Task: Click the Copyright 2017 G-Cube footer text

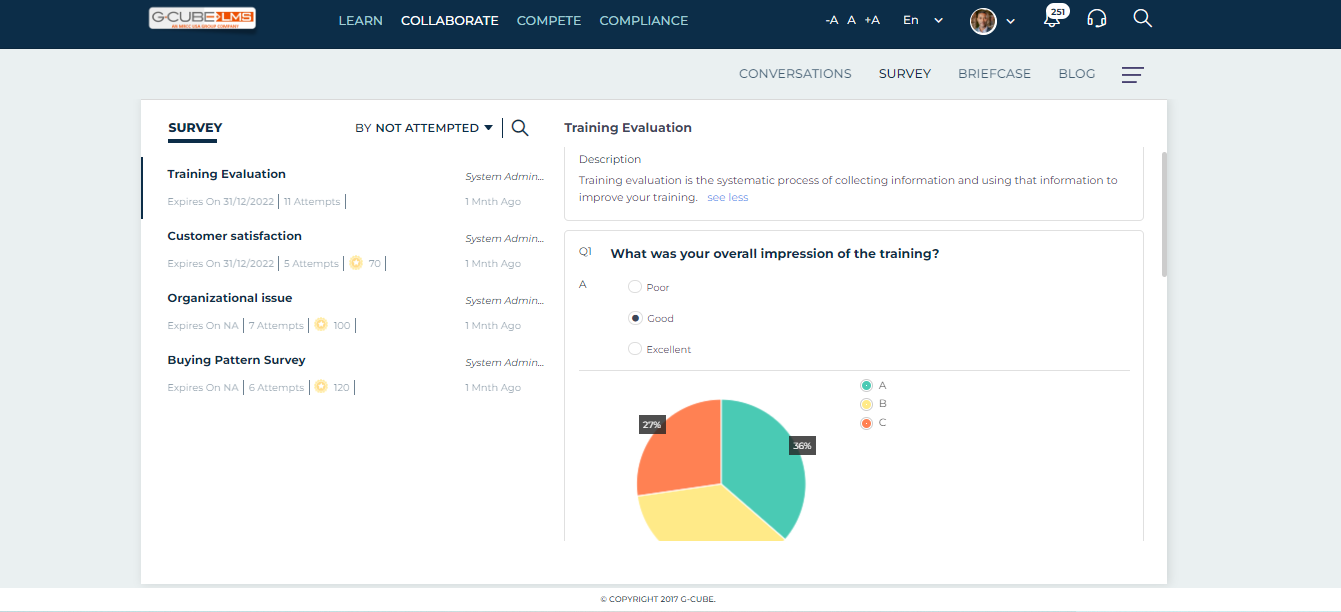Action: [658, 600]
